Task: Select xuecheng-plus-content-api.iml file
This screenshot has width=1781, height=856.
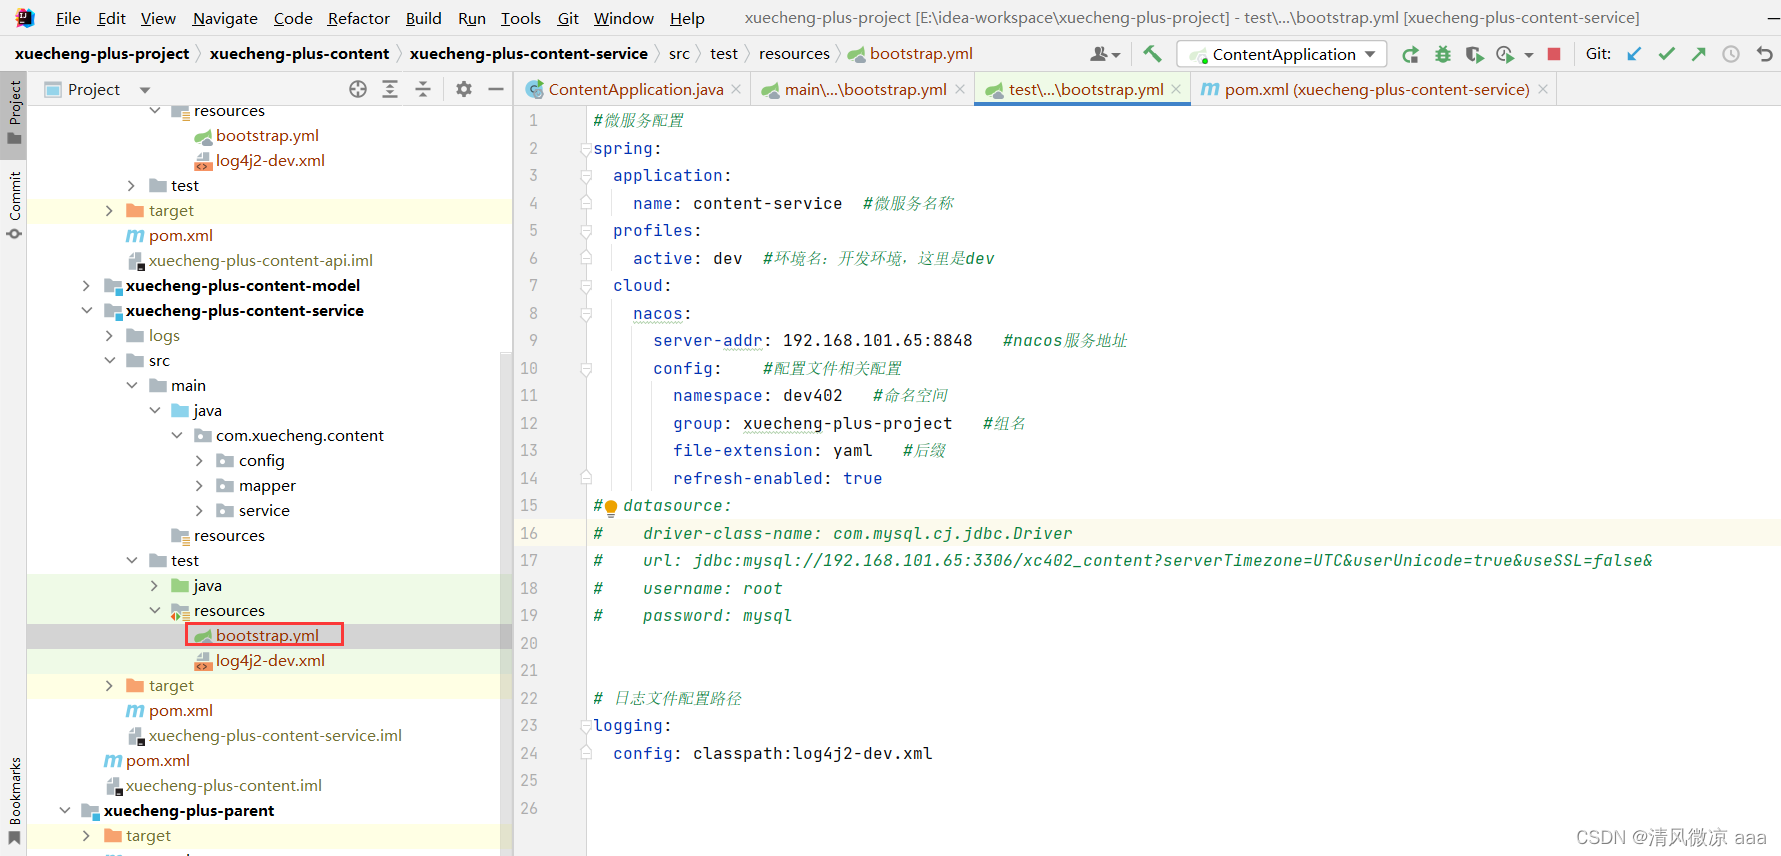Action: coord(260,261)
